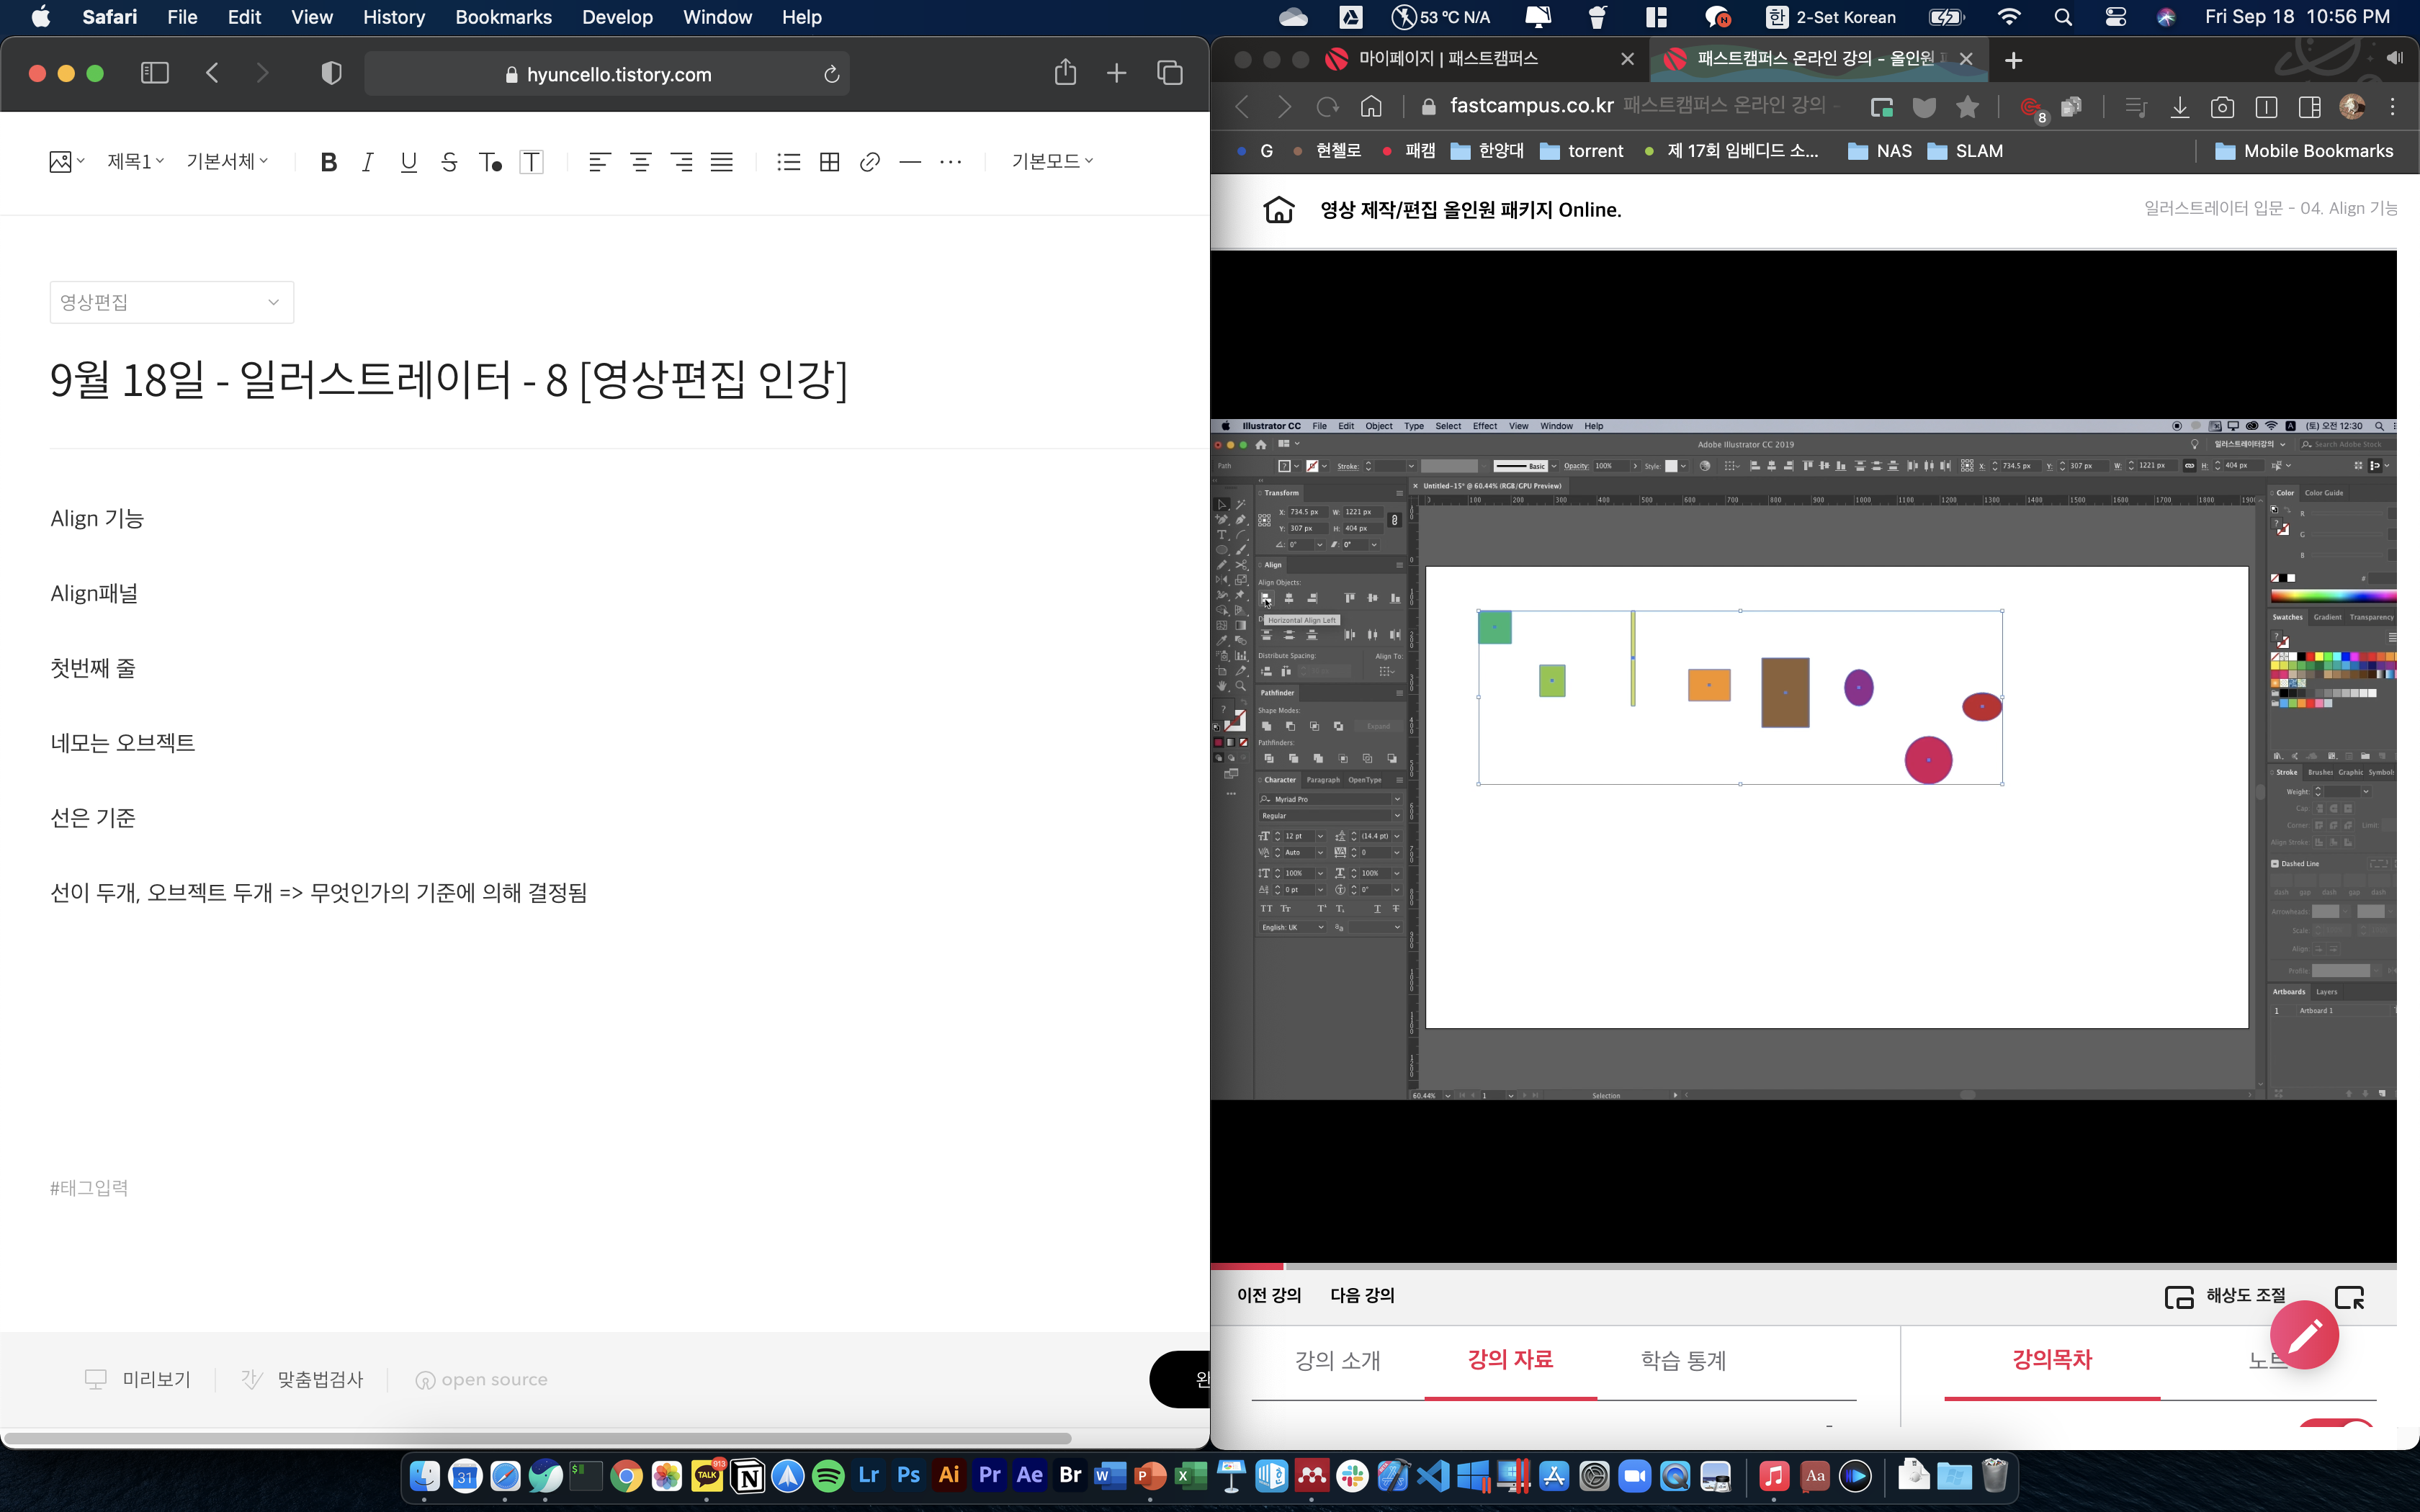Screen dimensions: 2420x1512
Task: Expand the 영상편집 category selector
Action: coord(171,302)
